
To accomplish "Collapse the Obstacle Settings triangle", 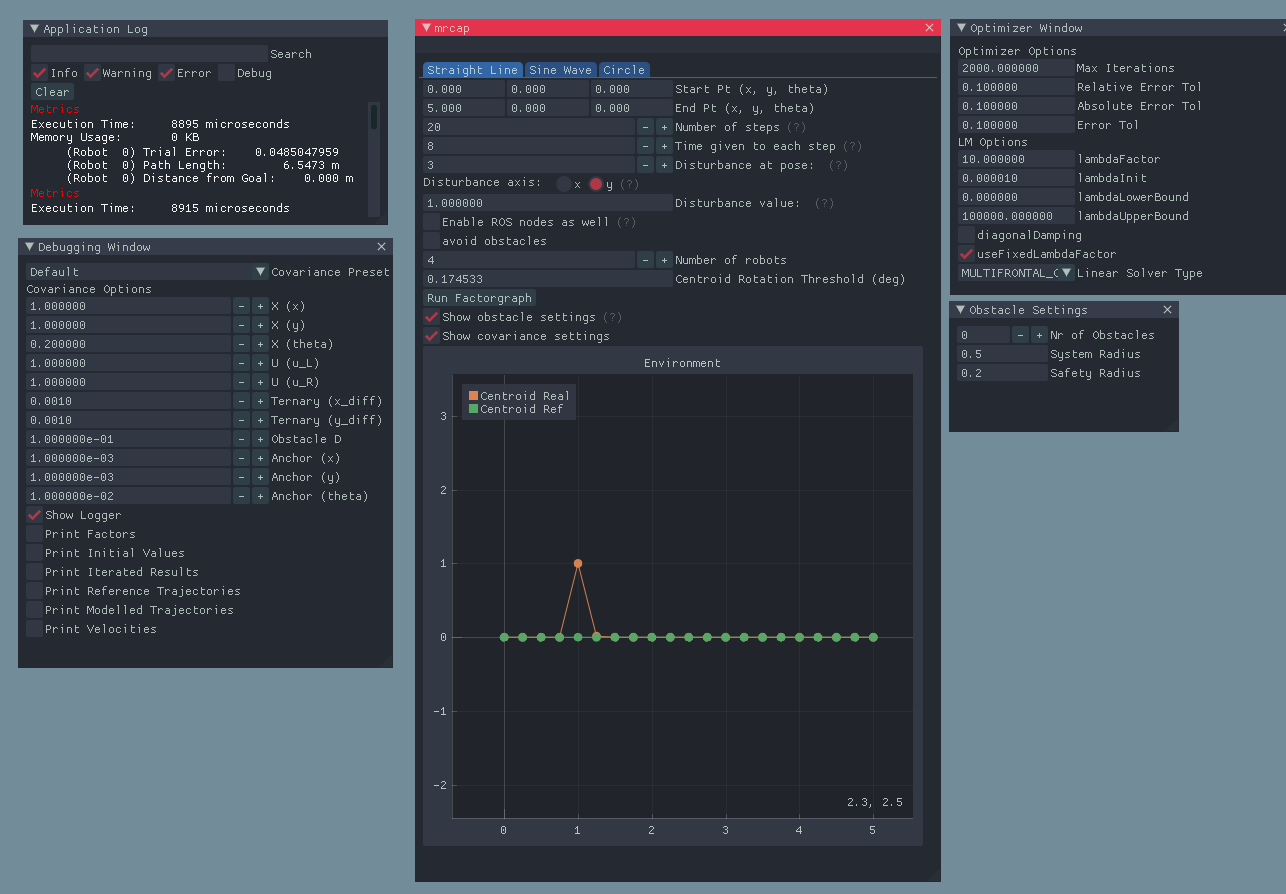I will [962, 310].
